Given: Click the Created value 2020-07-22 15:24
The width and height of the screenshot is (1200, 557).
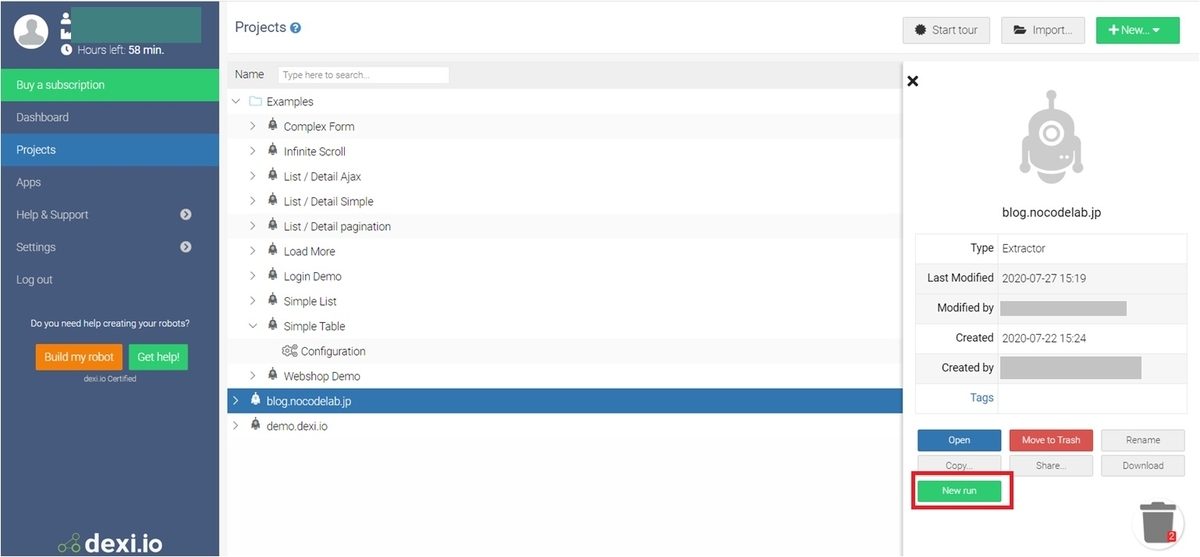Looking at the screenshot, I should 1044,338.
